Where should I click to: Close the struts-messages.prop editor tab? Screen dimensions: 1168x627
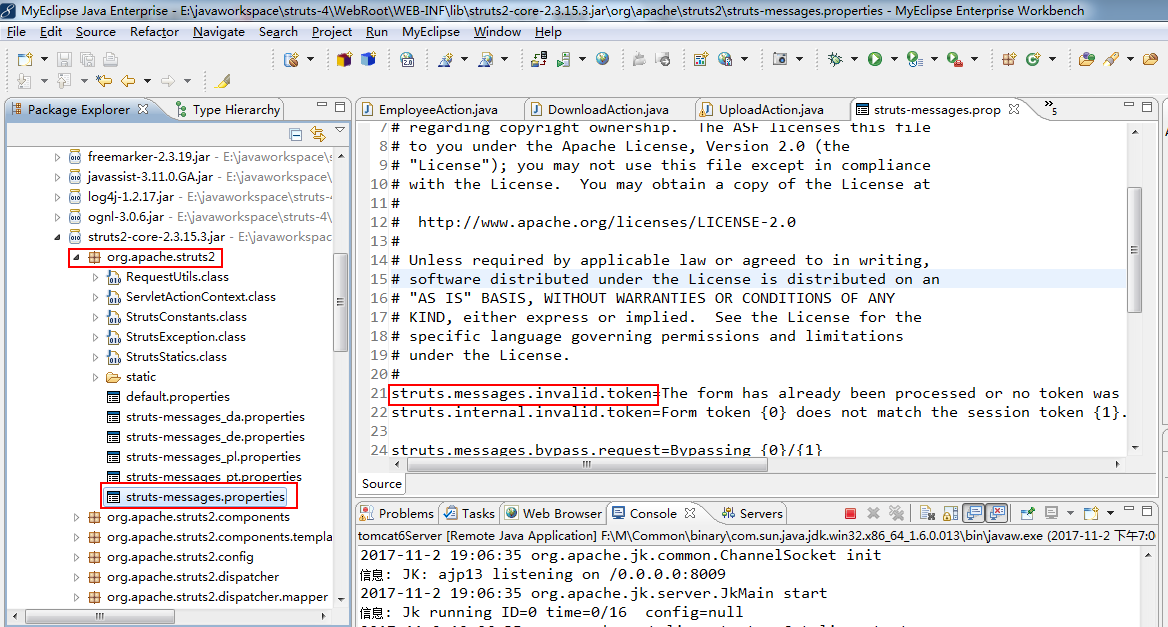[x=1013, y=109]
